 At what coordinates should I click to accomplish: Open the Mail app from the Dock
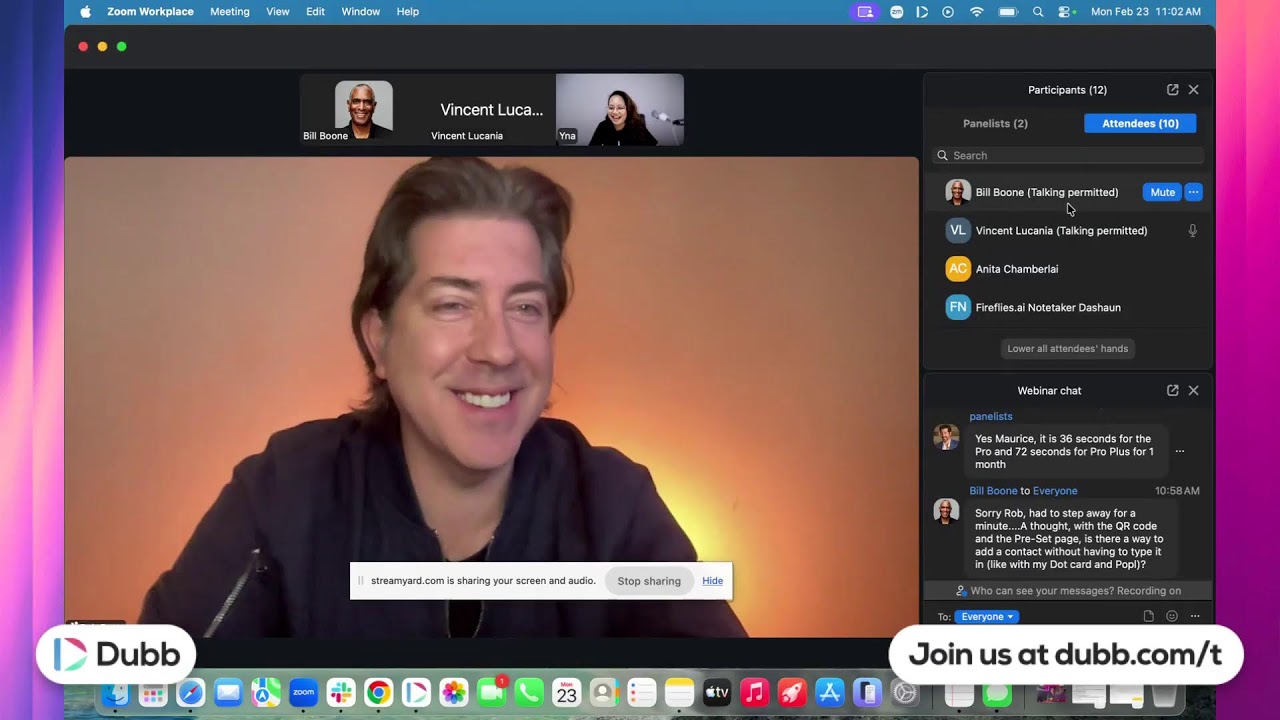(x=228, y=692)
